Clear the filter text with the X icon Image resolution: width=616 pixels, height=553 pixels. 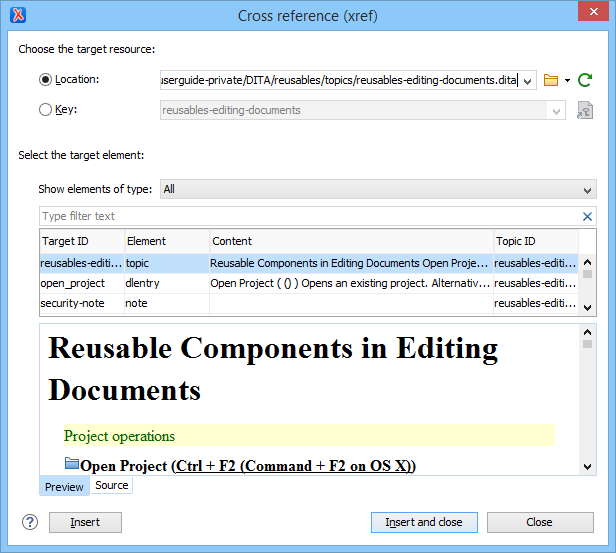(587, 216)
